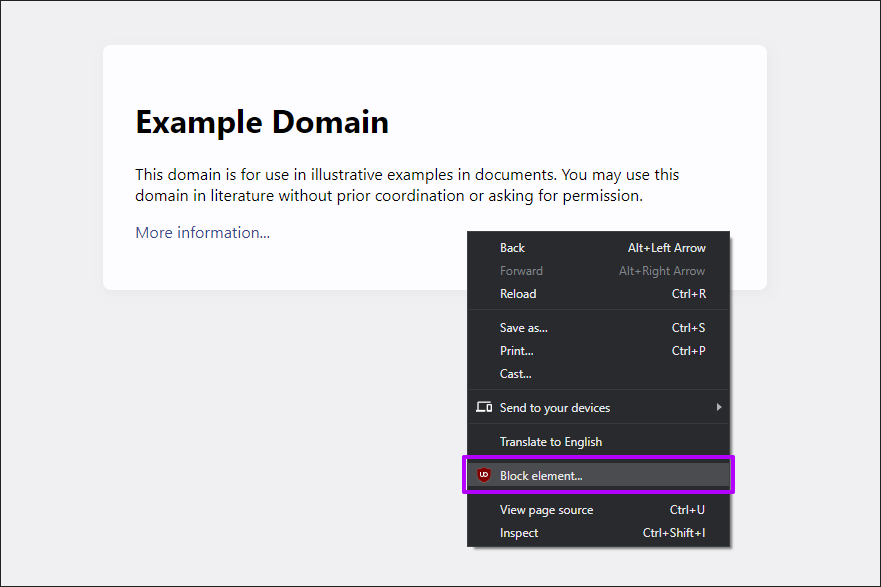The image size is (881, 587).
Task: Click the Example Domain heading
Action: [262, 122]
